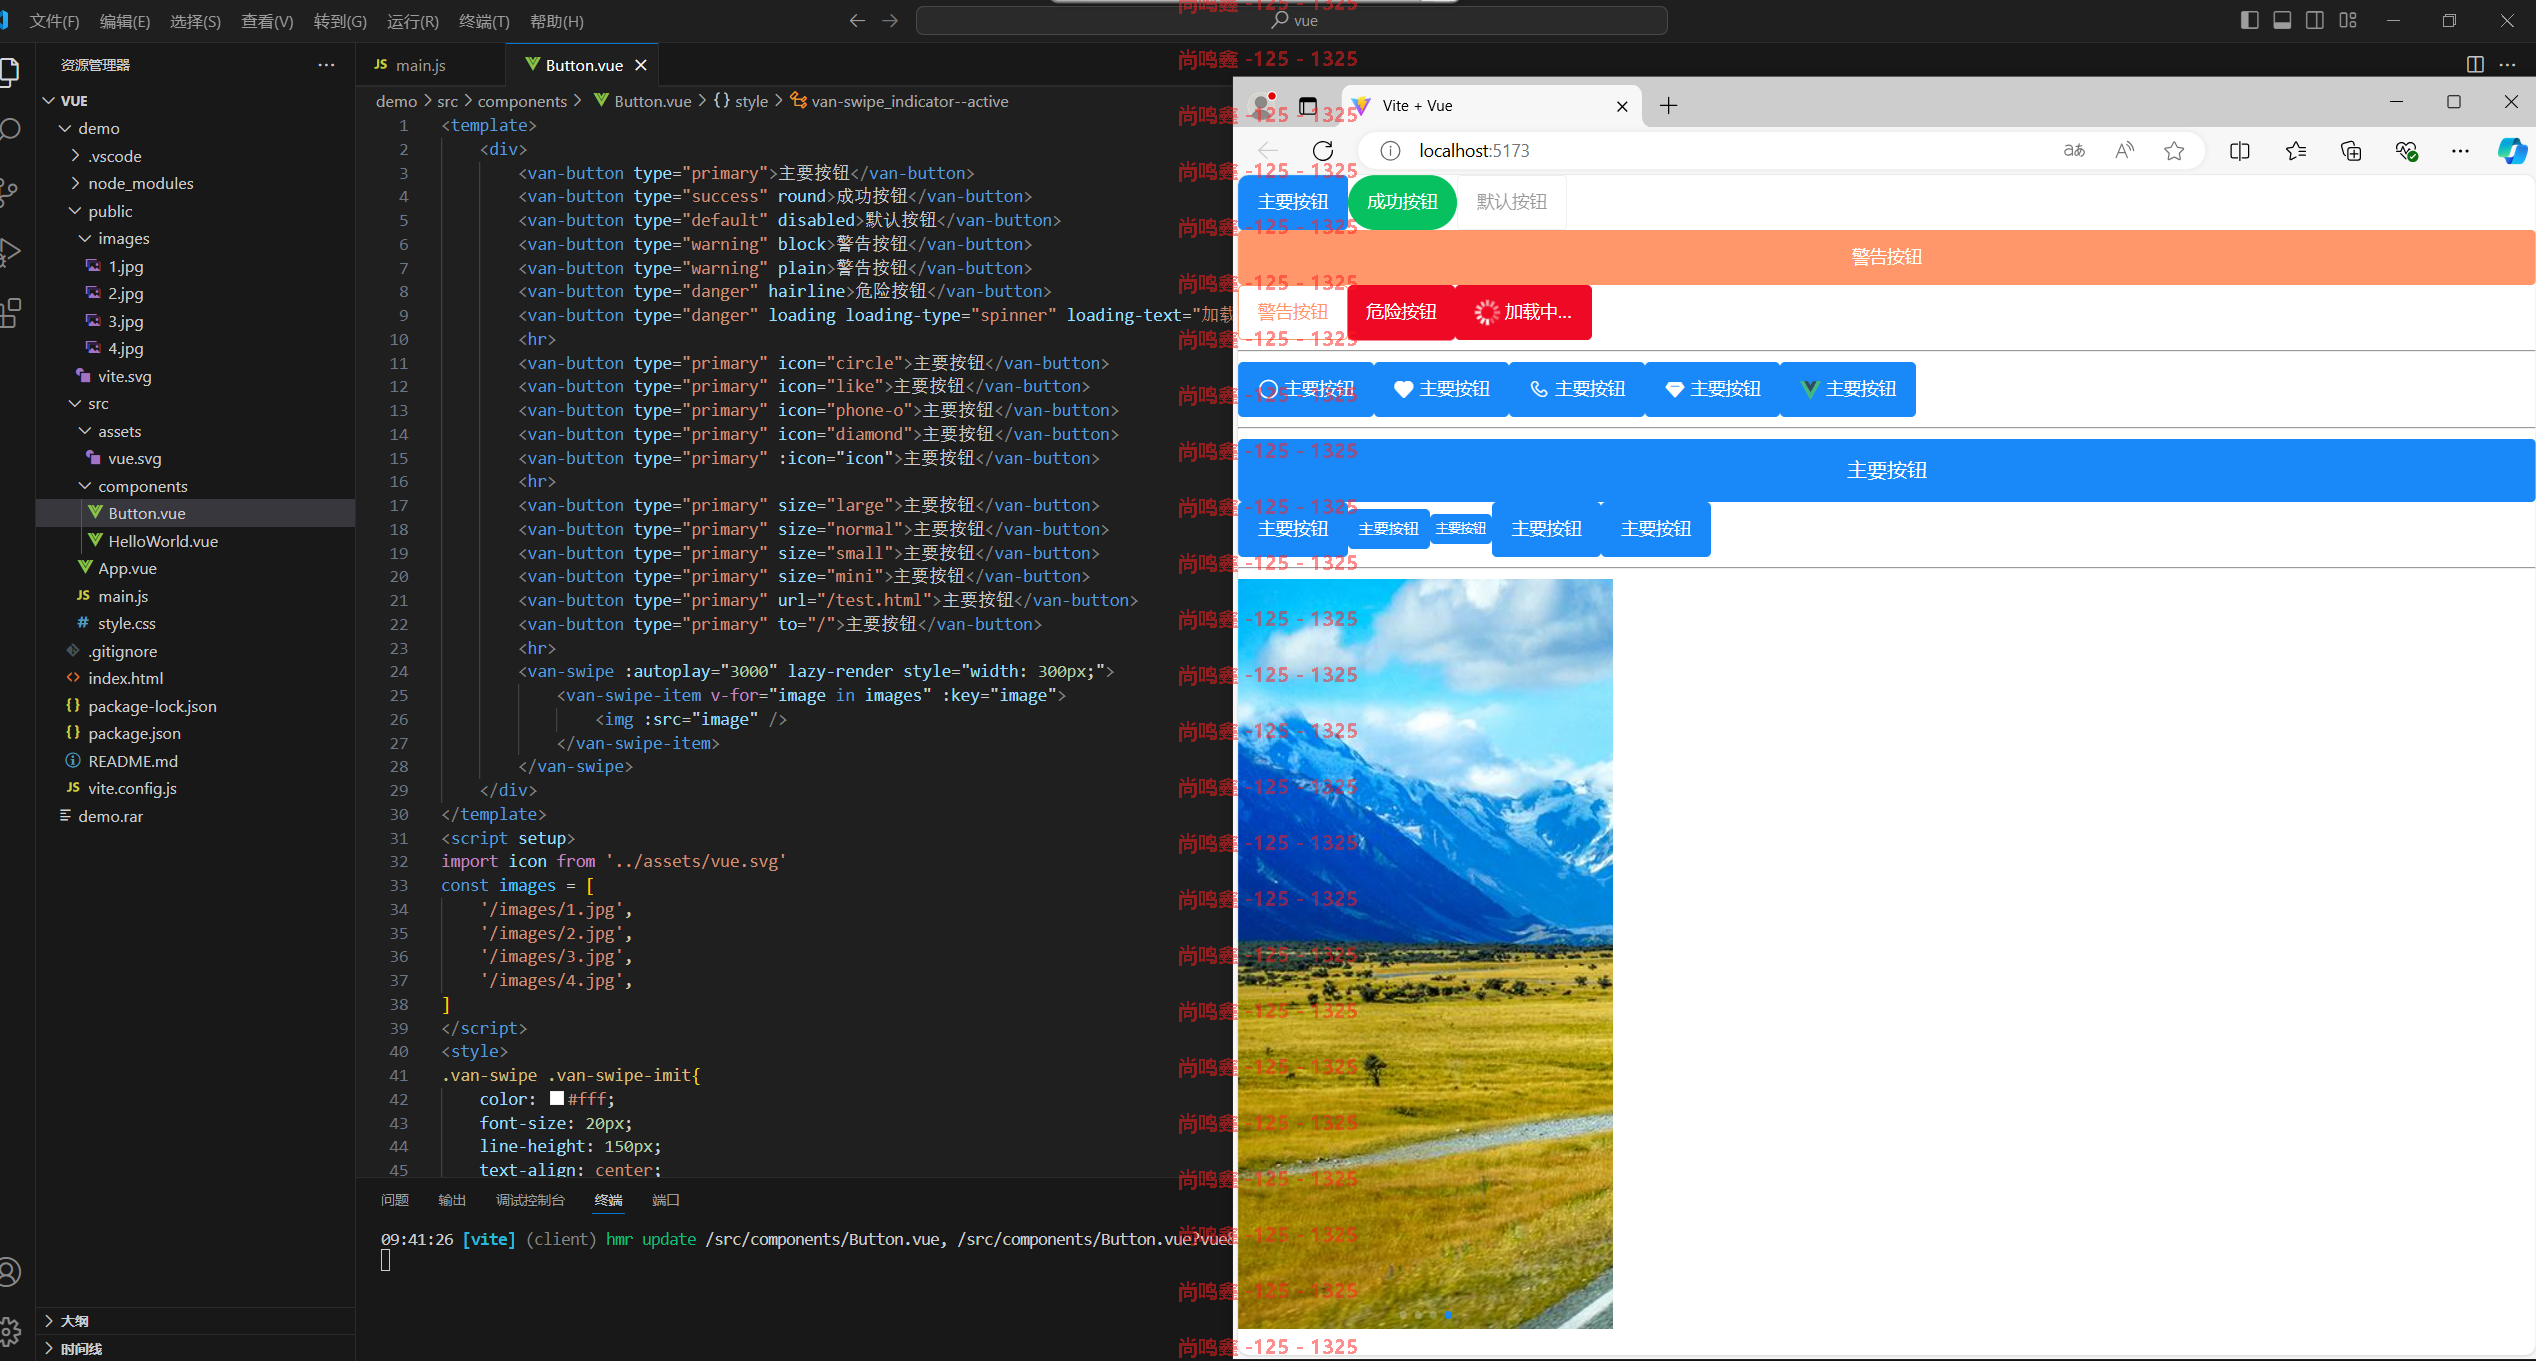Image resolution: width=2536 pixels, height=1361 pixels.
Task: Open the Search view in activity bar
Action: point(10,129)
